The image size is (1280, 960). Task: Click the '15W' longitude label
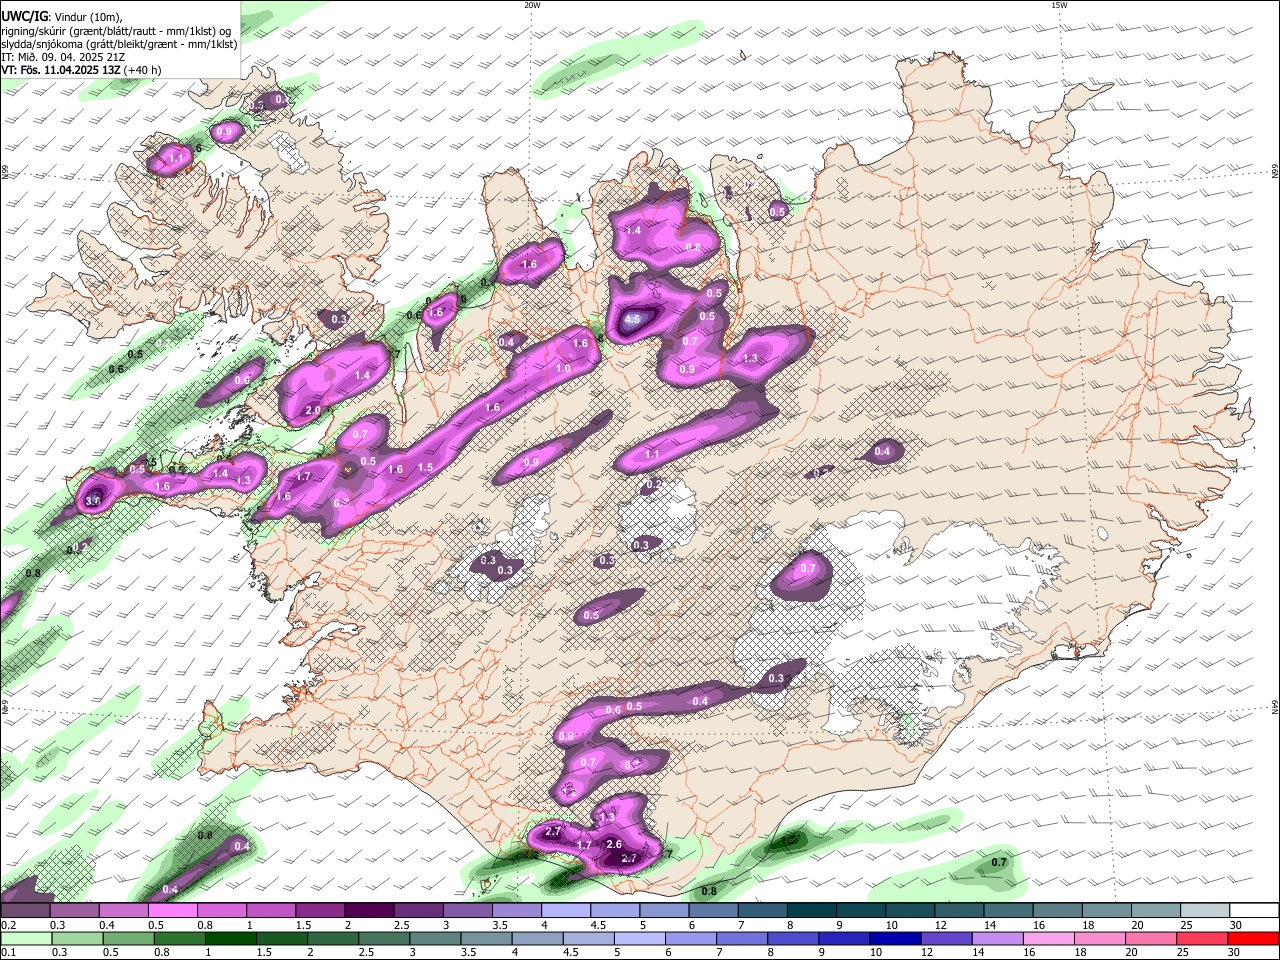point(1059,5)
